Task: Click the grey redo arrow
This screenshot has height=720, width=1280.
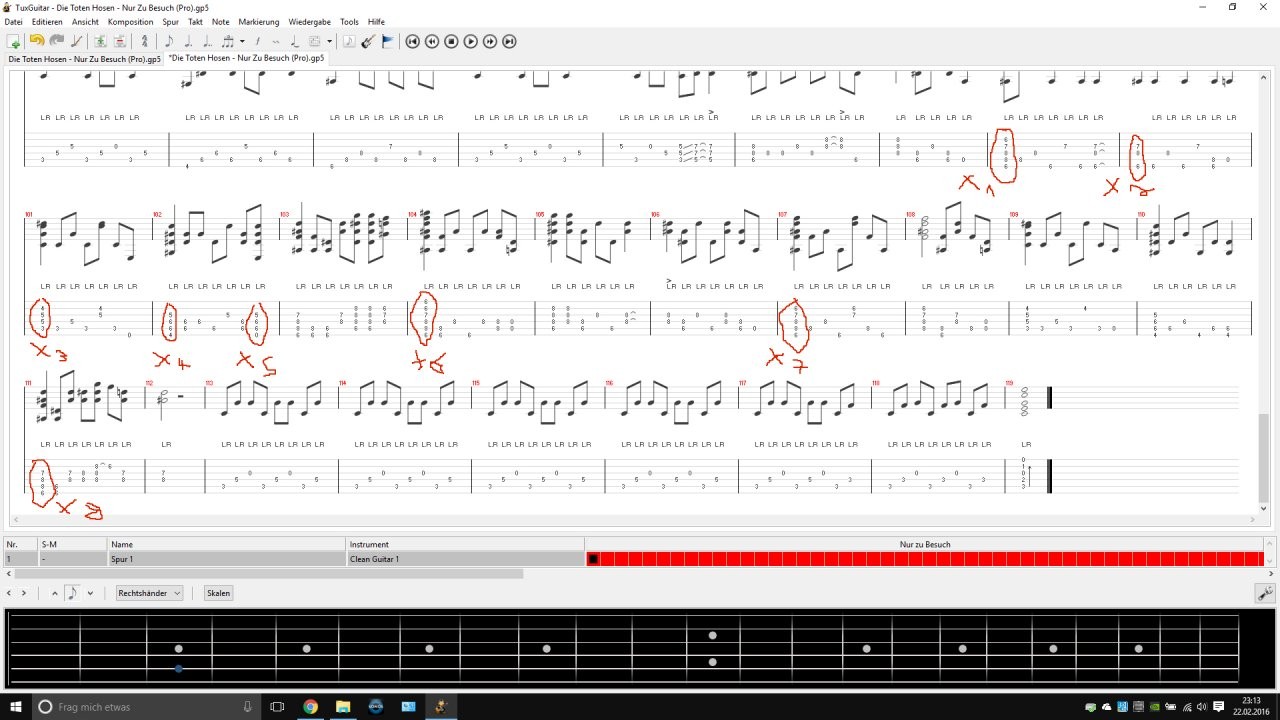Action: (x=56, y=41)
